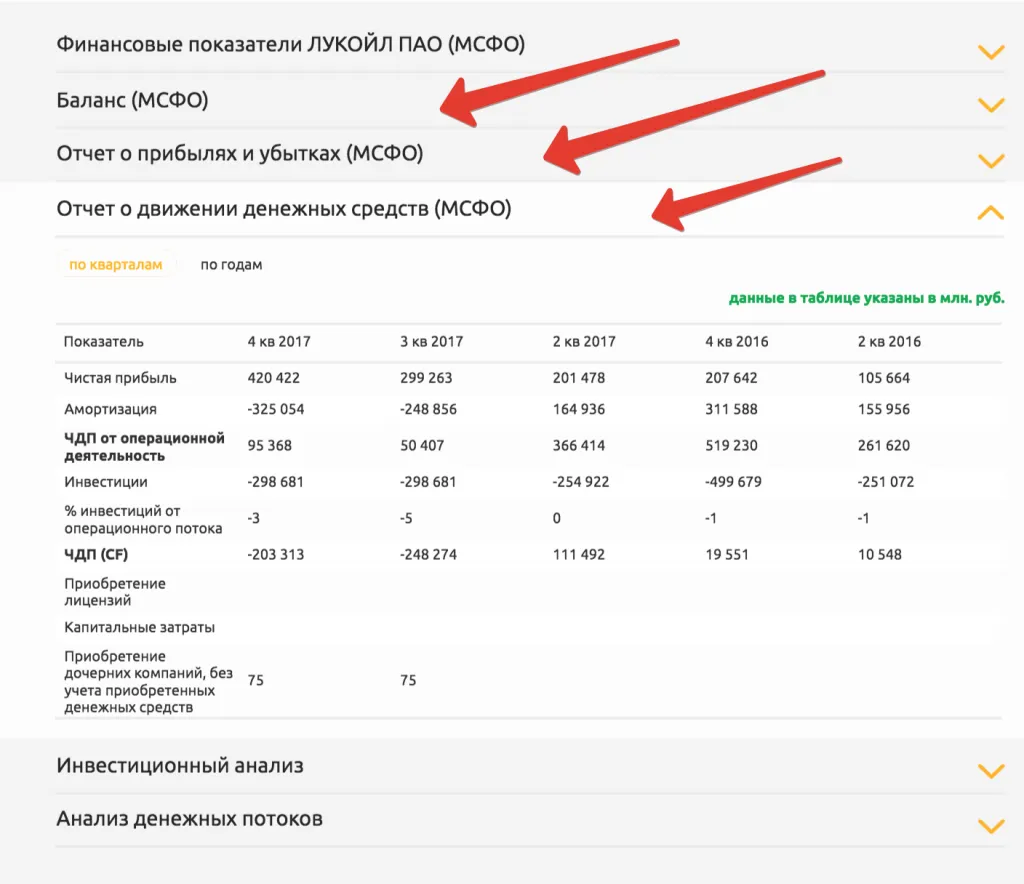Click the Показатель column header
Viewport: 1024px width, 884px height.
click(x=104, y=341)
